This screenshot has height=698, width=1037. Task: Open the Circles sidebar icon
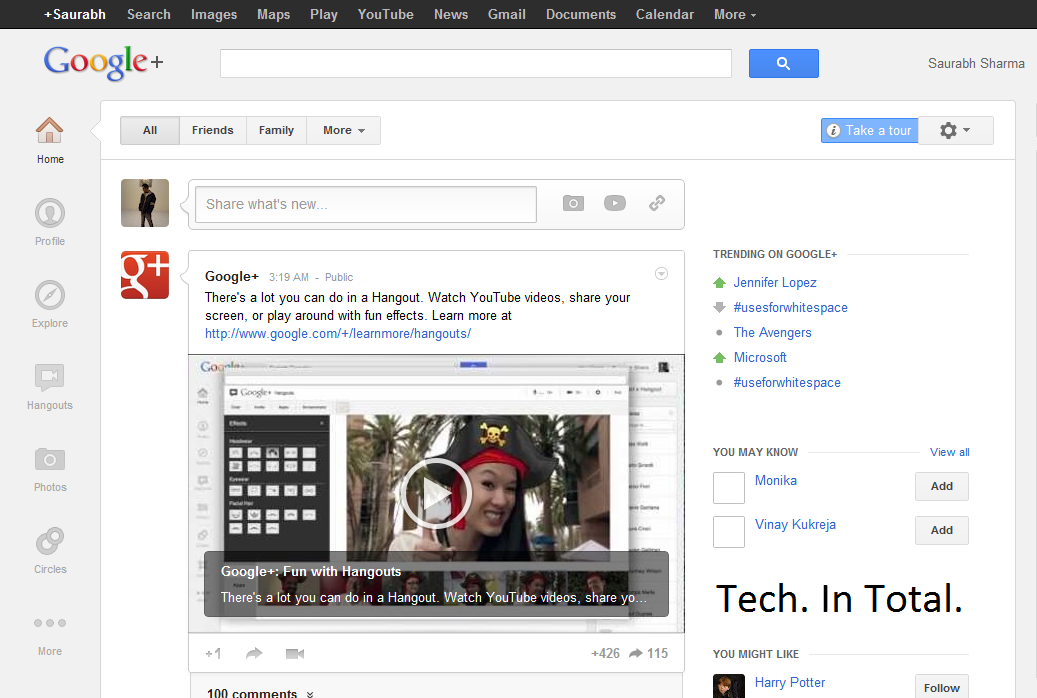[50, 541]
